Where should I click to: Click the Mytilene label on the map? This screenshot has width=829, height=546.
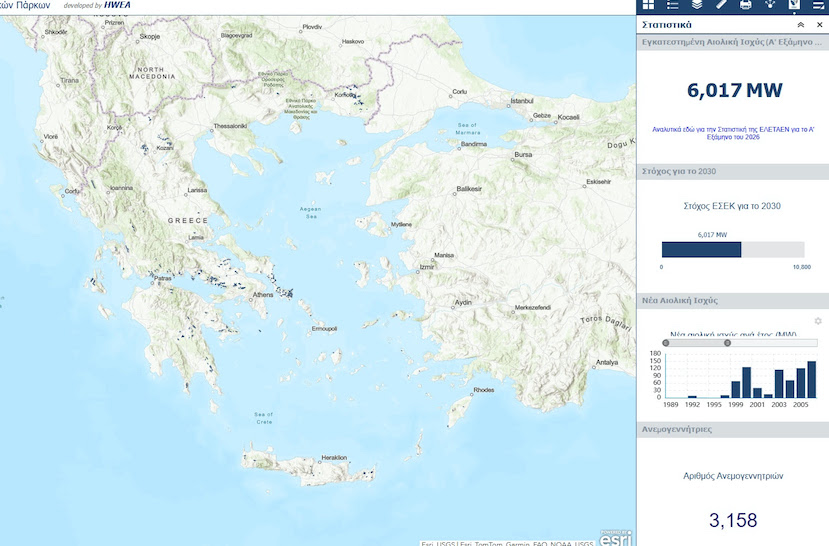[401, 225]
